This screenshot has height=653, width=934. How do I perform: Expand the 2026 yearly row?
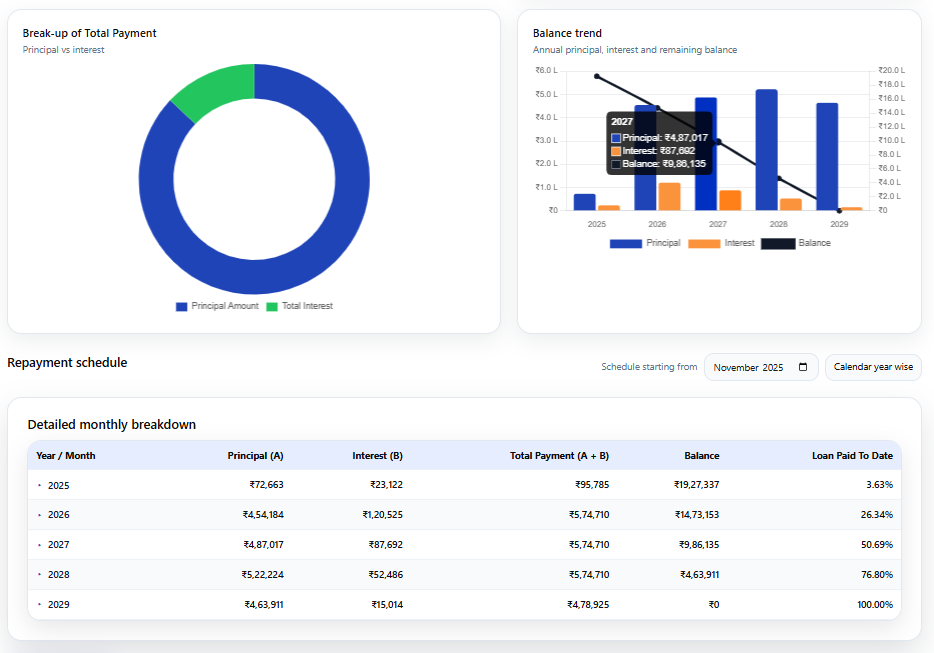tap(40, 515)
